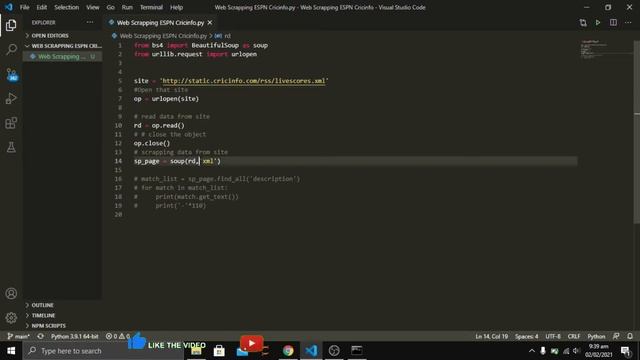Click the microphone icon in system tray
This screenshot has height=360, width=640.
(x=543, y=351)
